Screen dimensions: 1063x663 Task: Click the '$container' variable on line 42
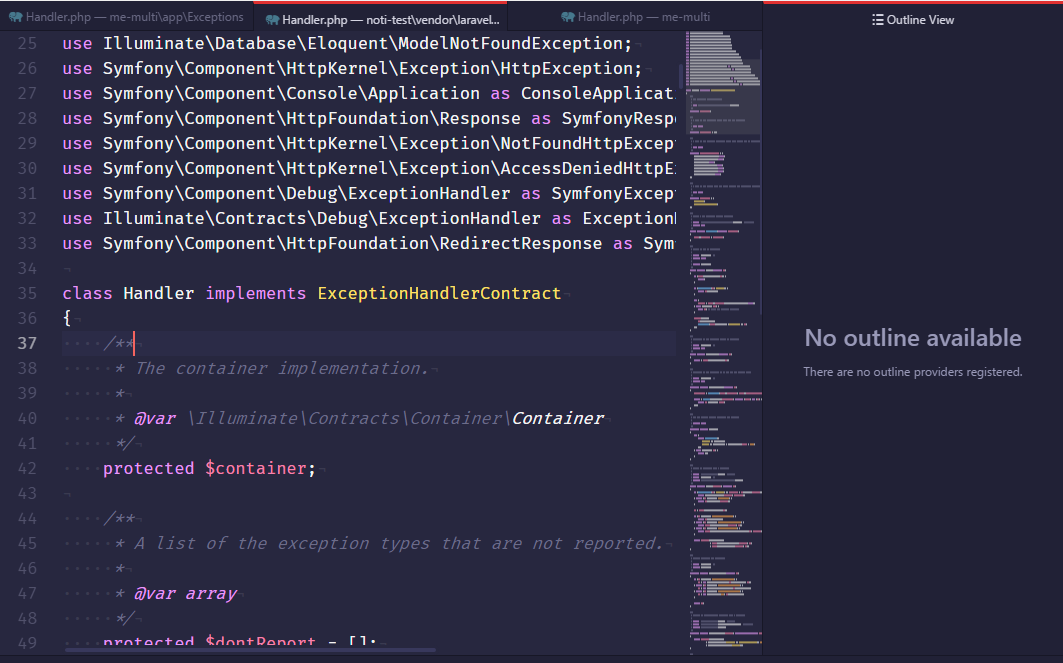tap(256, 468)
